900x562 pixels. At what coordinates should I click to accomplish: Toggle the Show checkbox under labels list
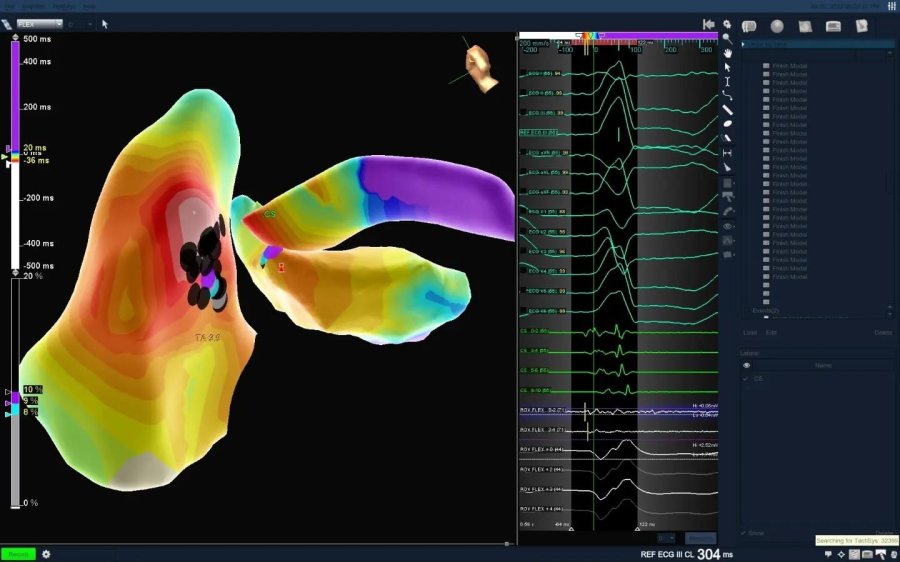click(745, 533)
